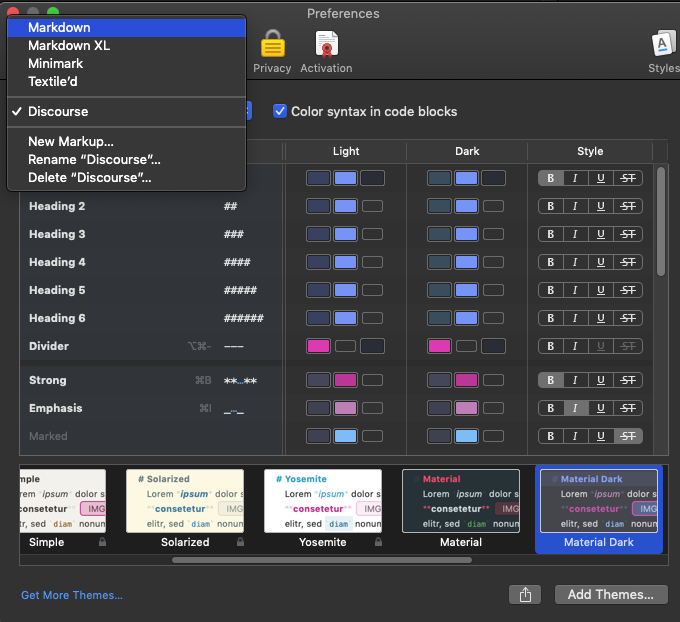Open the Get More Themes... link
The height and width of the screenshot is (622, 680).
coord(72,596)
